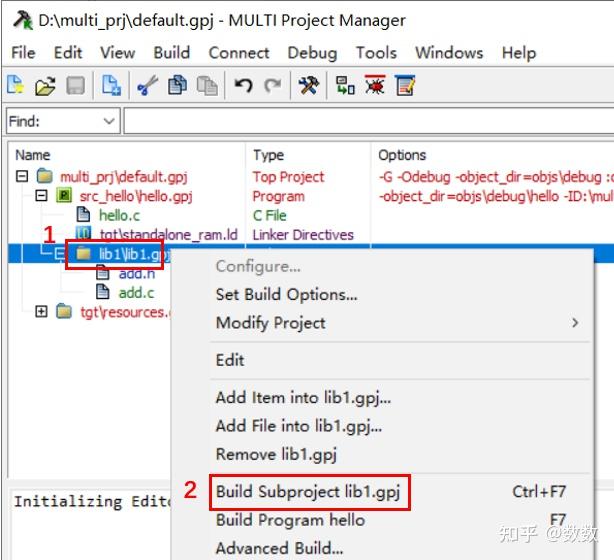Click the hello.c file icon
The width and height of the screenshot is (614, 560).
point(83,215)
